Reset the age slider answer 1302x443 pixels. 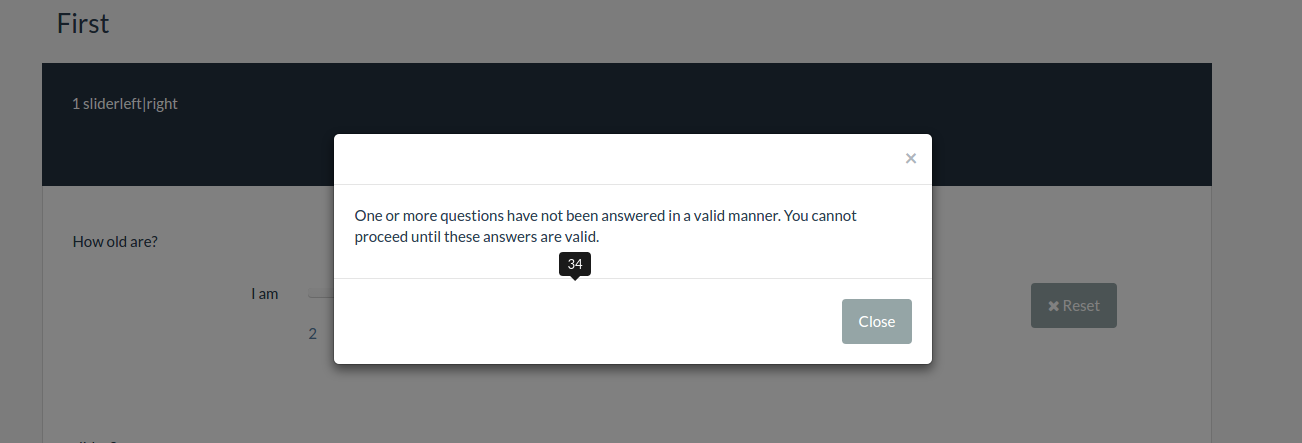pyautogui.click(x=1073, y=306)
